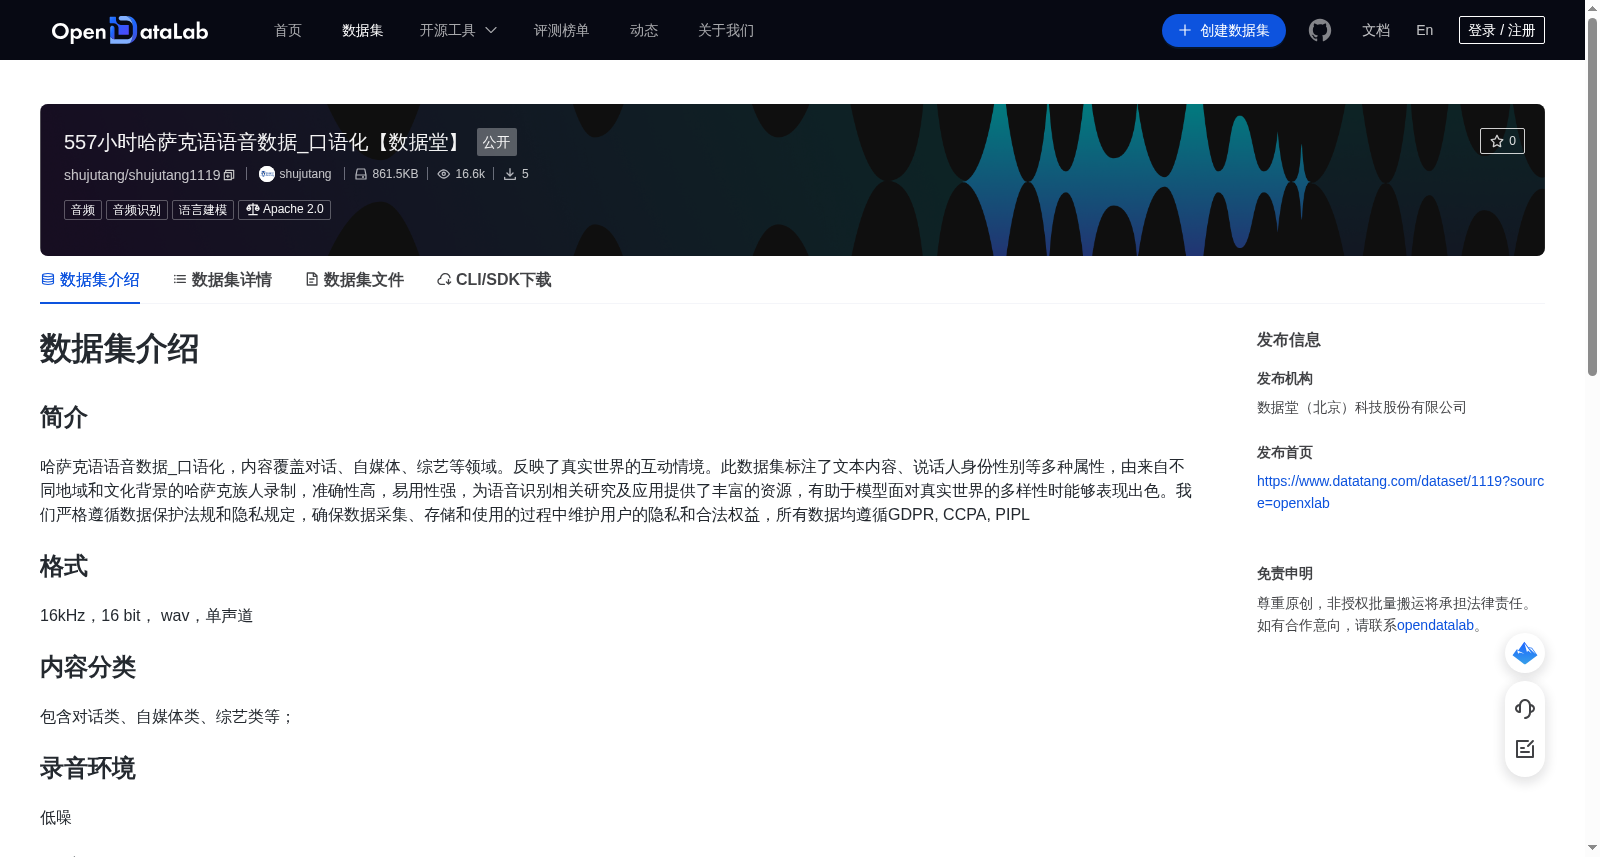Viewport: 1600px width, 857px height.
Task: Click the downloads count icon
Action: [x=510, y=174]
